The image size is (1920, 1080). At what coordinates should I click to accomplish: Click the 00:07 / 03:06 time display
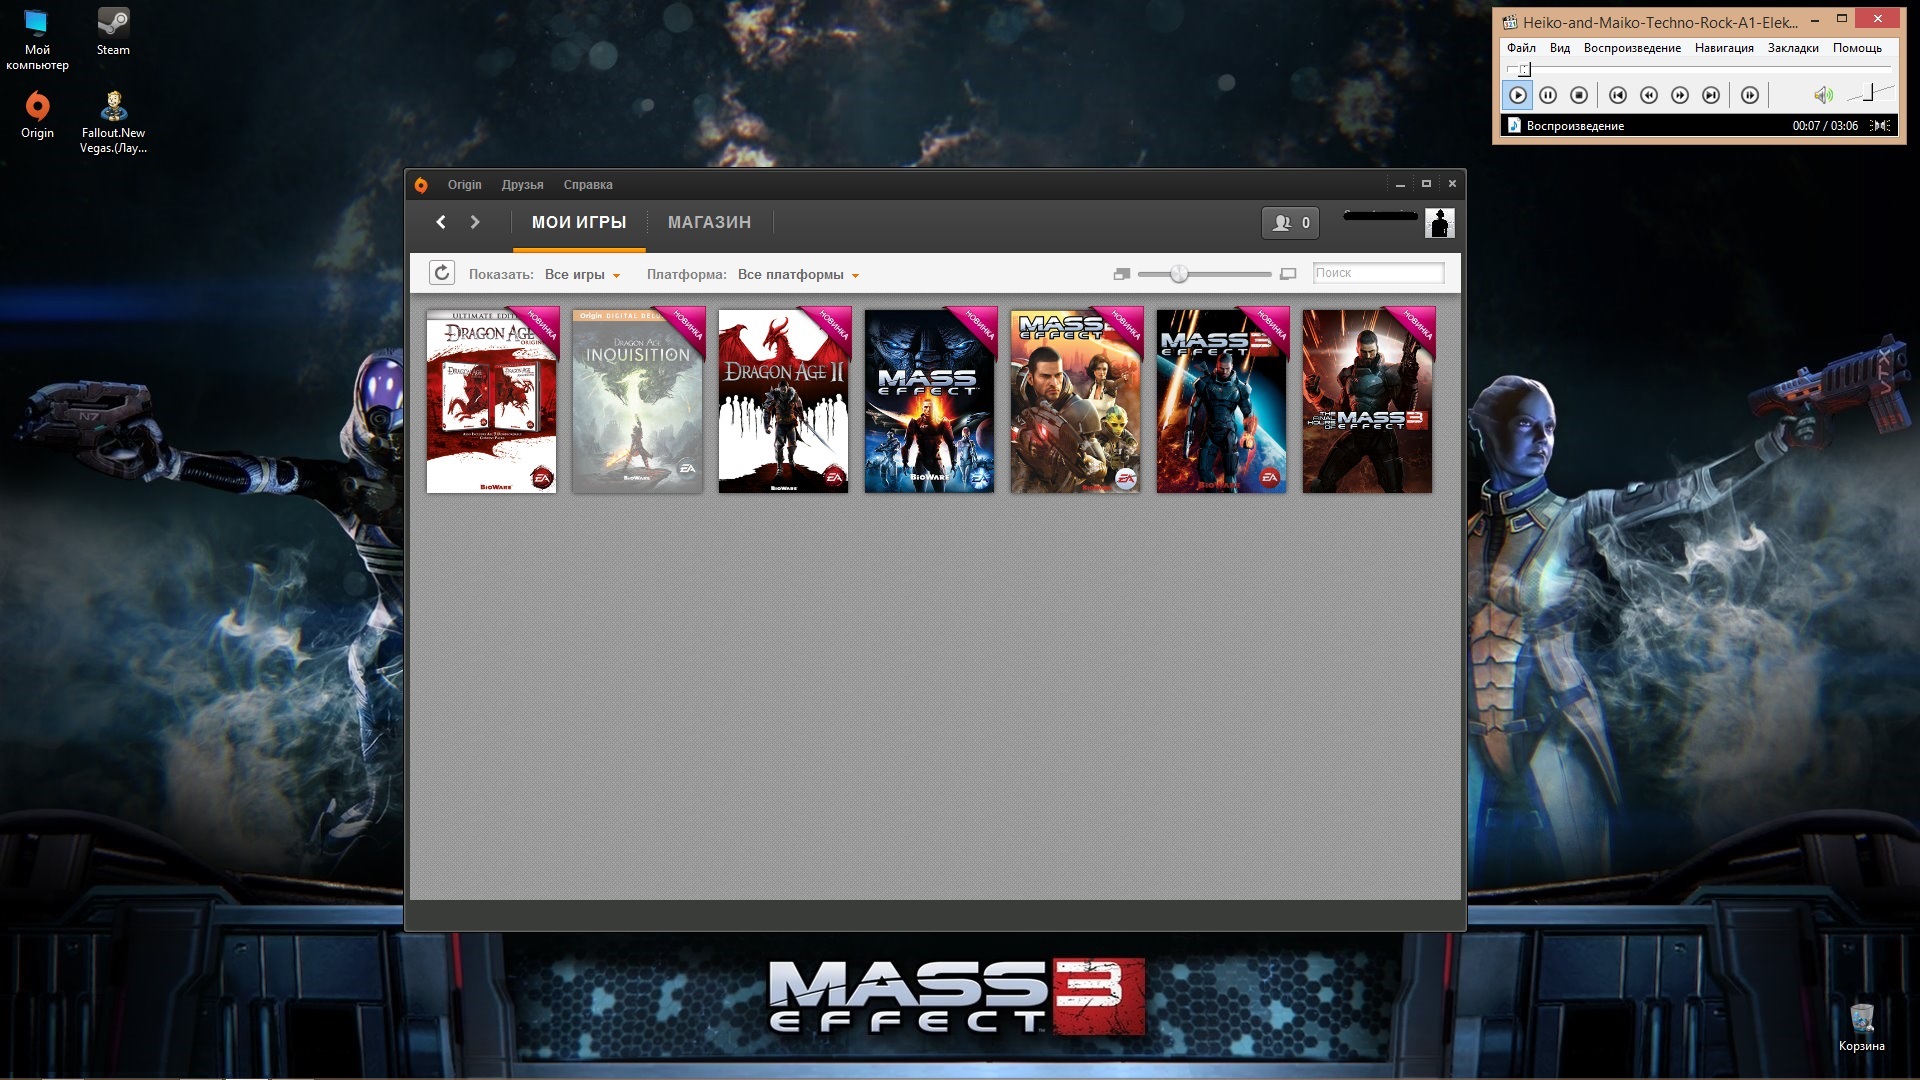point(1825,126)
